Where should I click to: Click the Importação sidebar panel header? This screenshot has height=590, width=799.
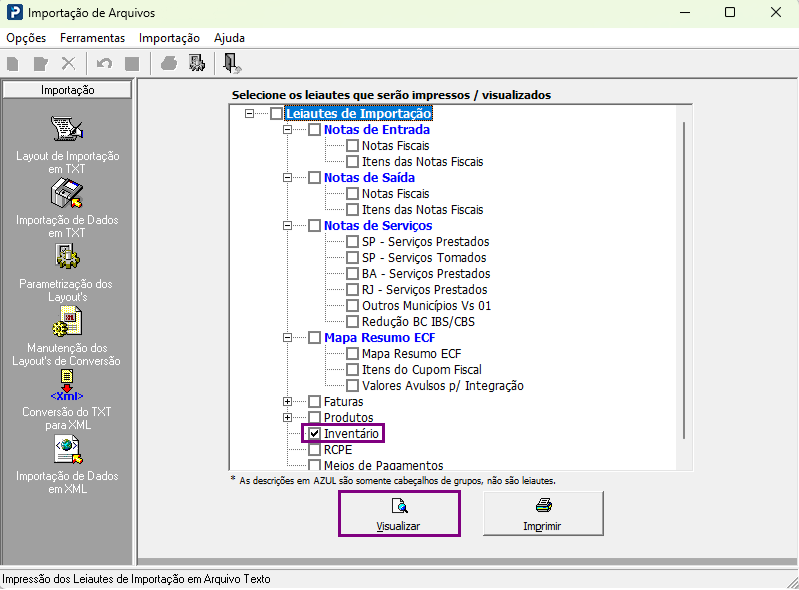coord(67,90)
